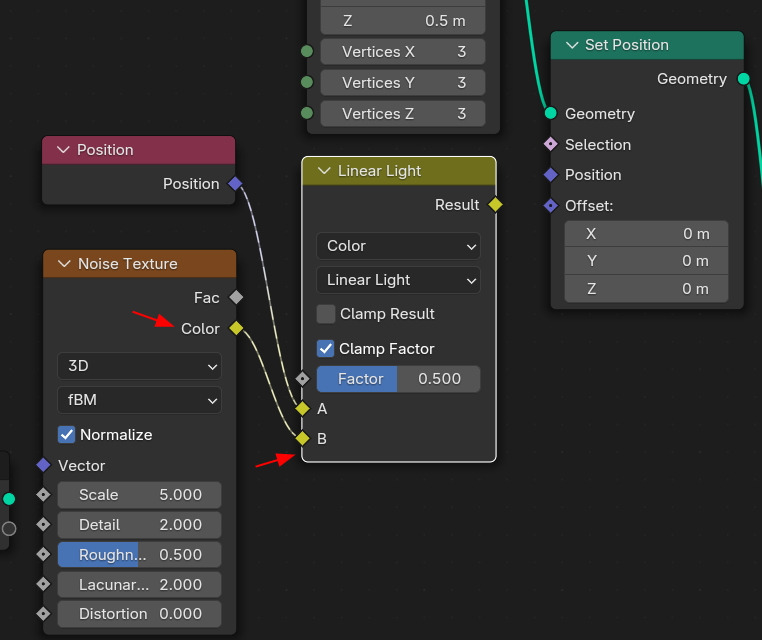Open the Color data type dropdown
Image resolution: width=762 pixels, height=640 pixels.
(x=398, y=246)
